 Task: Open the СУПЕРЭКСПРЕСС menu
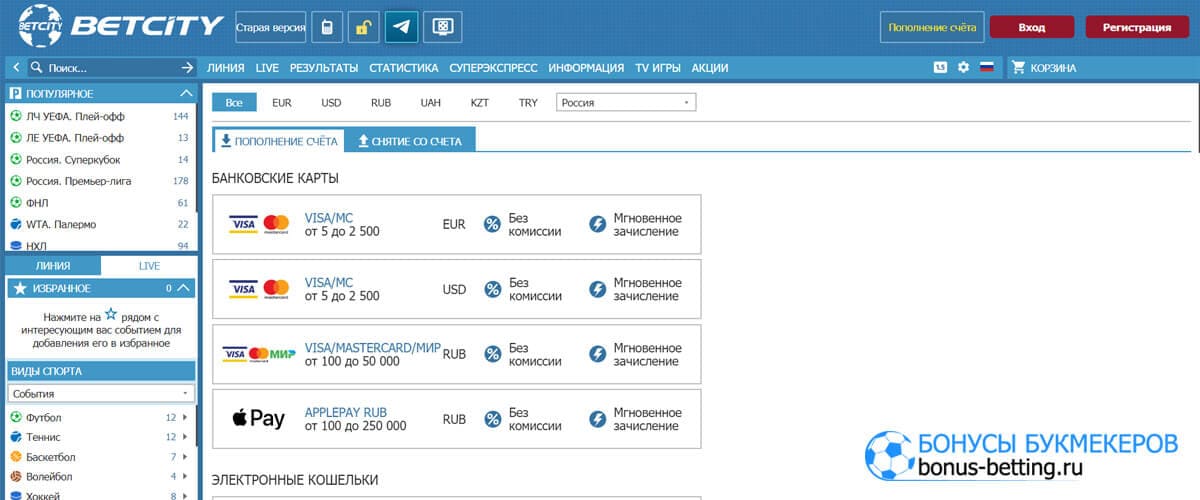coord(494,68)
